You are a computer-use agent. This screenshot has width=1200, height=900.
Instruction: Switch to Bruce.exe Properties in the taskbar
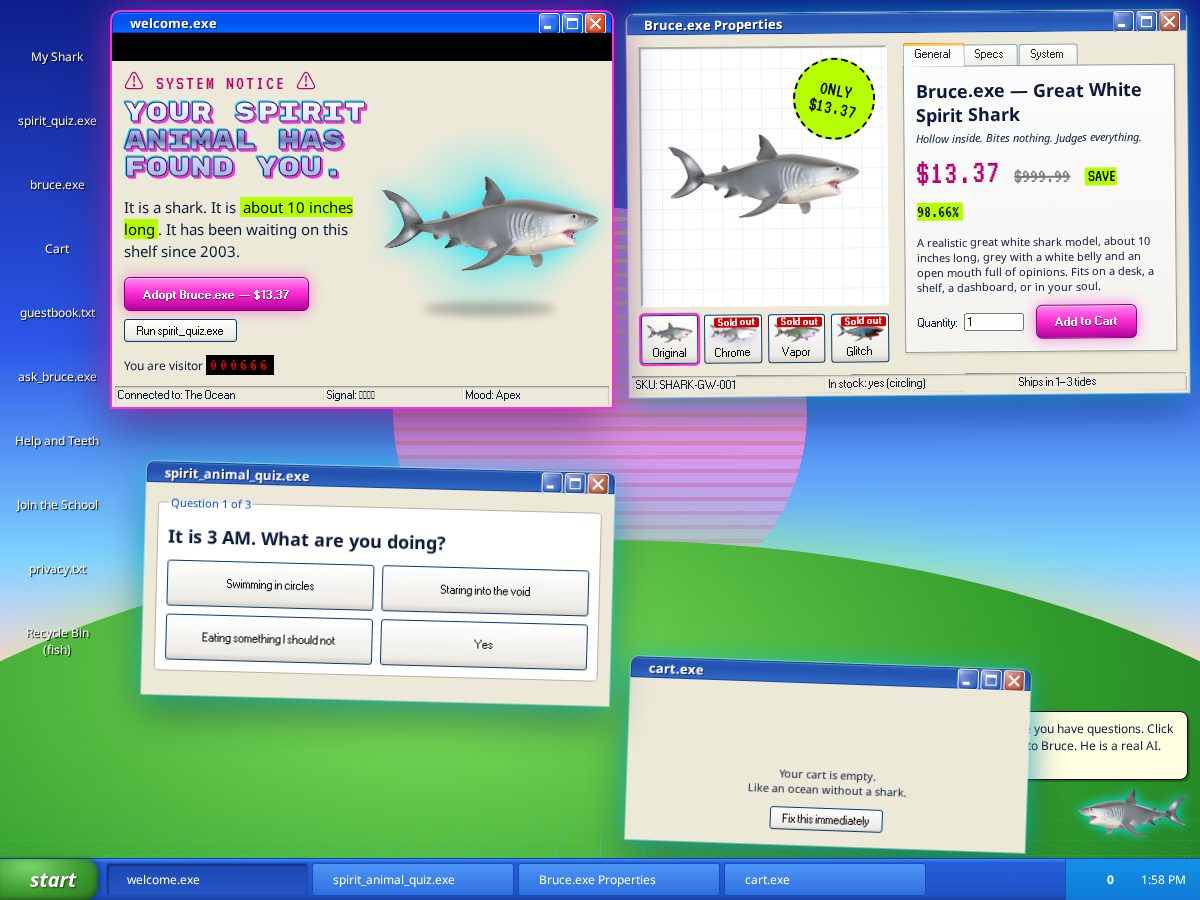click(x=619, y=880)
